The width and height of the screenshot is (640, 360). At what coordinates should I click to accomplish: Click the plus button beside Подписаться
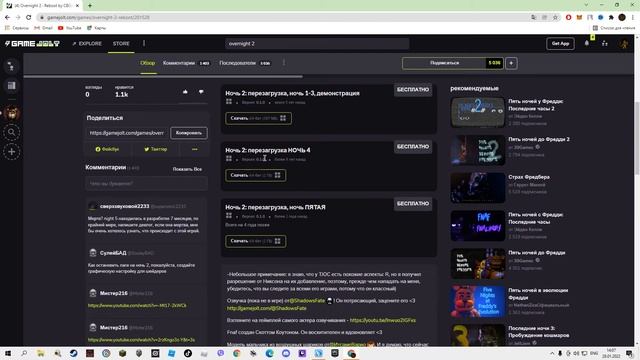tap(511, 63)
